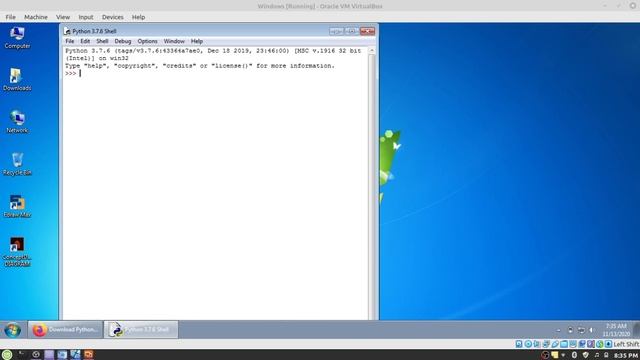This screenshot has height=360, width=640.
Task: Switch to the Firefox Download Python taskbar button
Action: coord(65,330)
